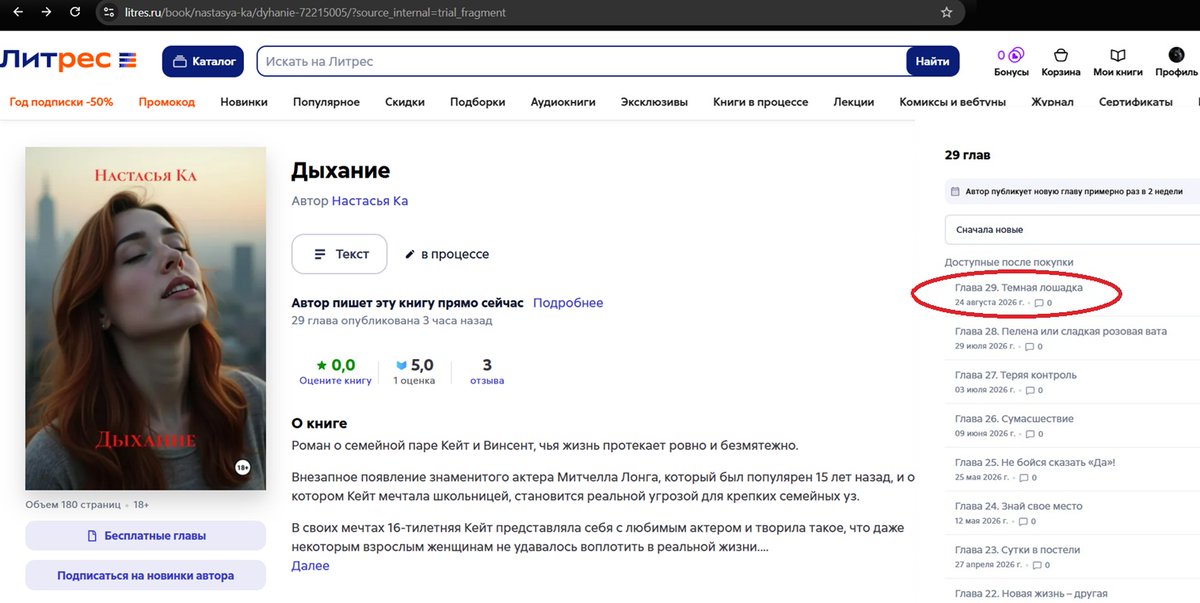1200x603 pixels.
Task: Open the 3 отзыва reviews link
Action: point(487,371)
